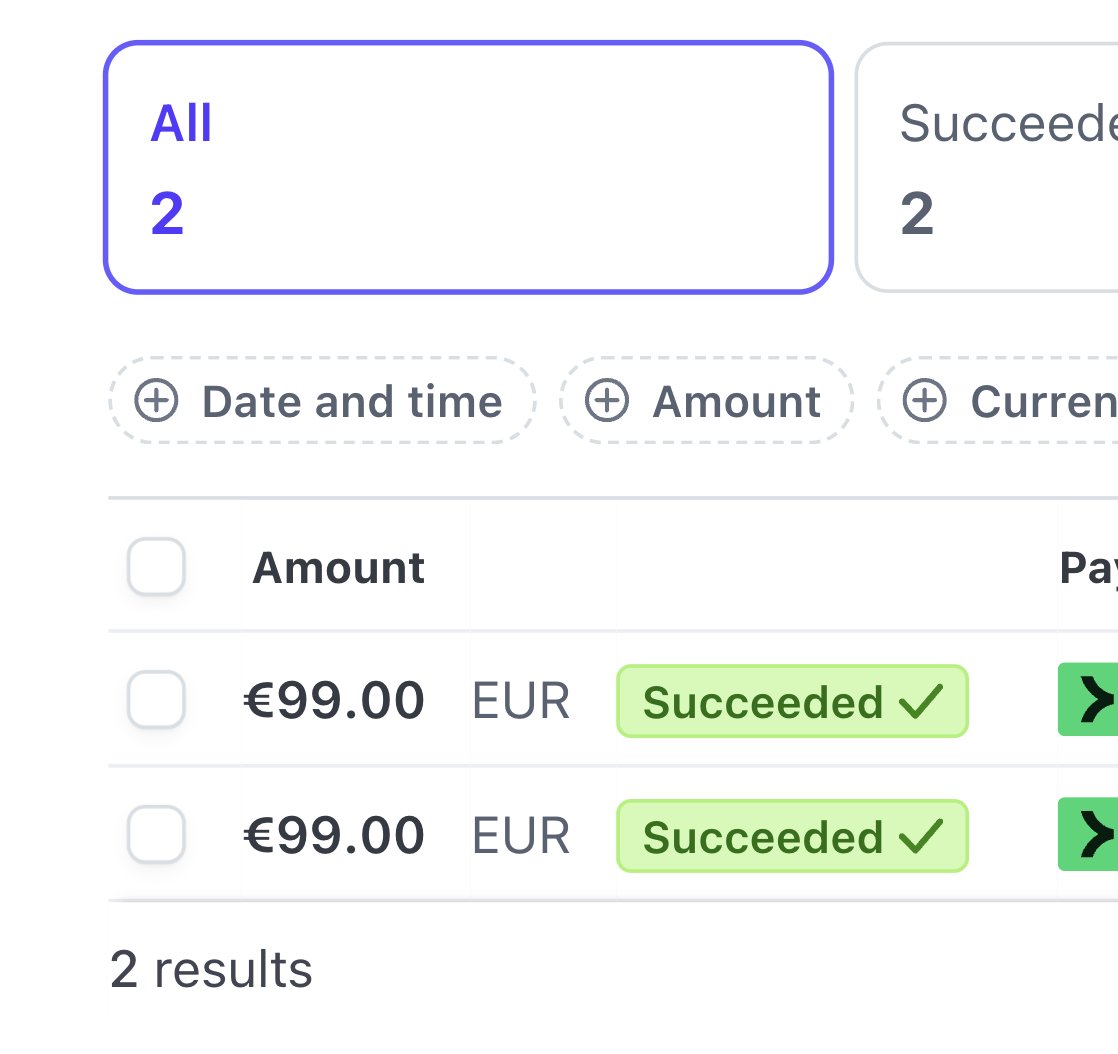Click the checkmark icon on first Succeeded badge

[922, 702]
